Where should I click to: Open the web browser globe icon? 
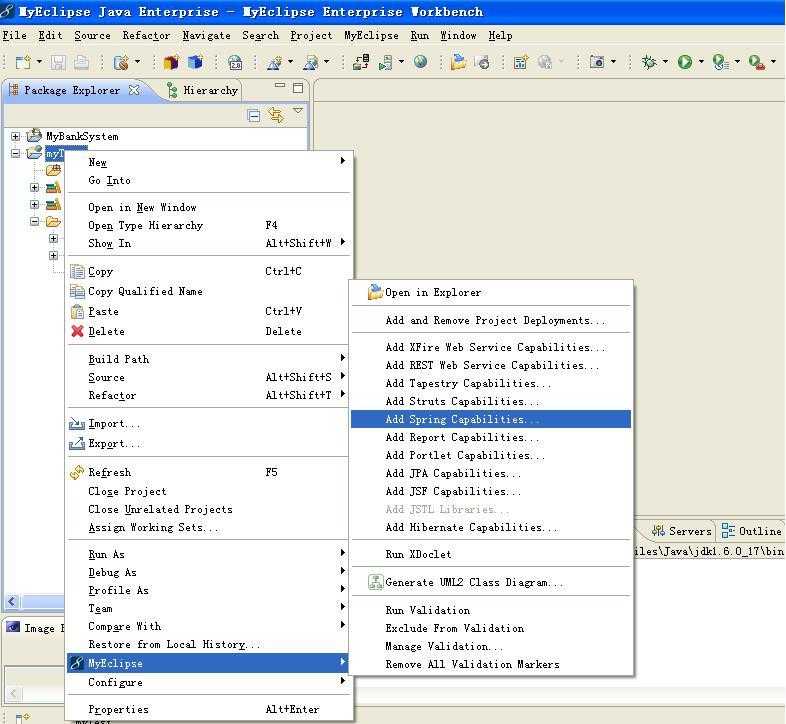click(421, 62)
